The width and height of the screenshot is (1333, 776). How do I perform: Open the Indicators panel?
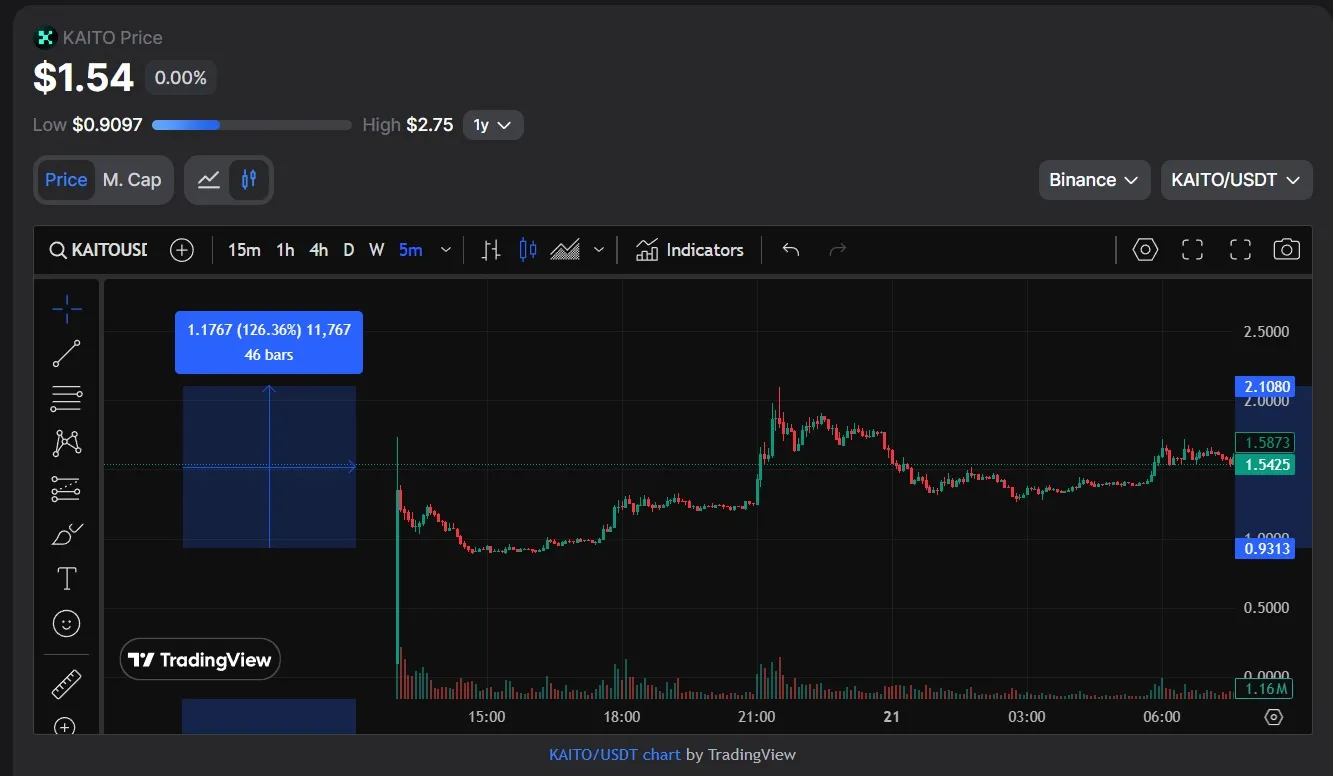pyautogui.click(x=690, y=250)
